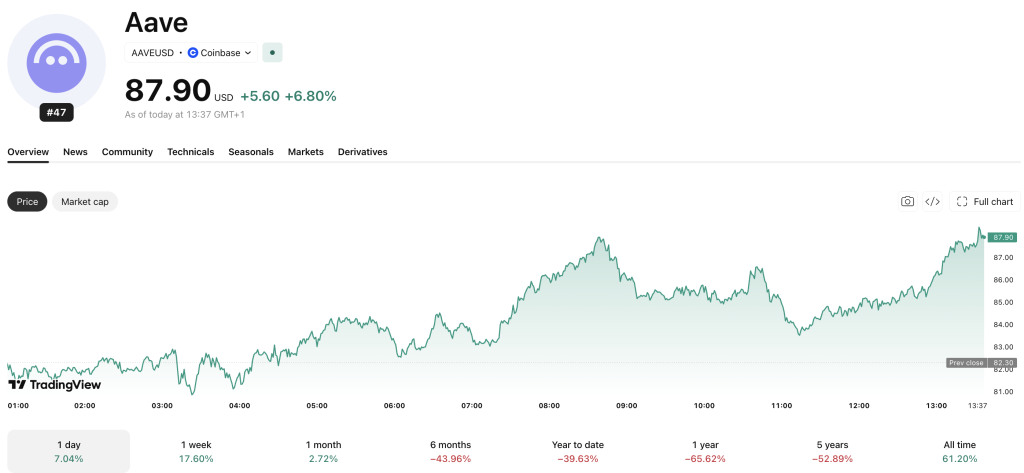Click the 11:00 time axis label

pos(782,406)
